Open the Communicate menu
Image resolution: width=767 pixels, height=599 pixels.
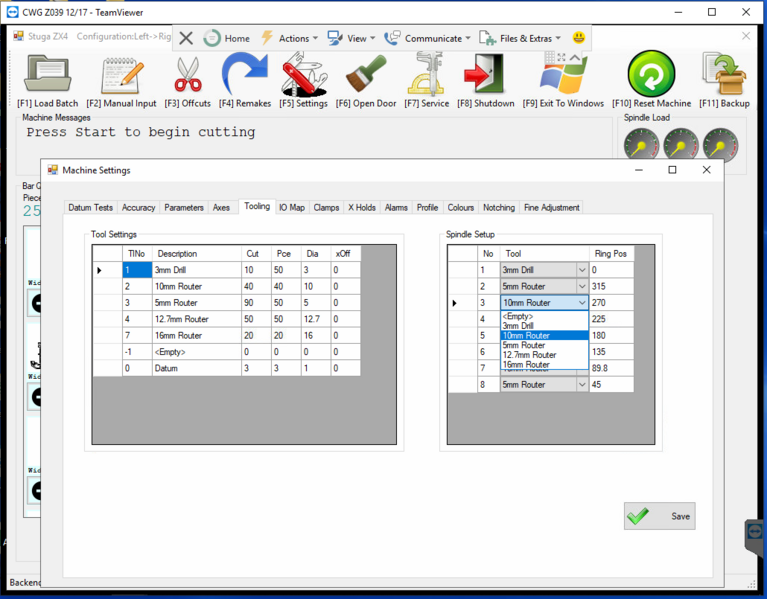point(427,38)
